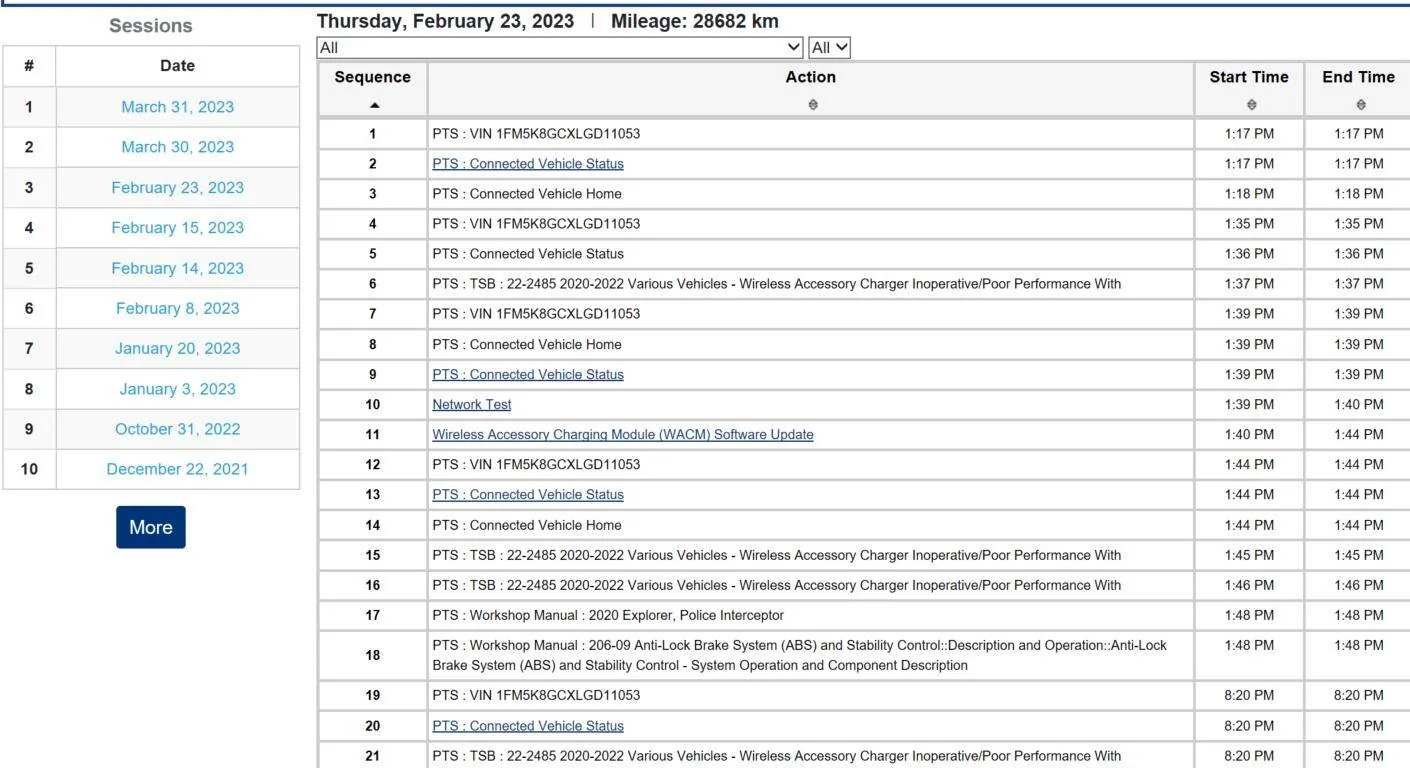The height and width of the screenshot is (768, 1410).
Task: Open Connected Vehicle Status link in sequence 20
Action: tap(528, 726)
